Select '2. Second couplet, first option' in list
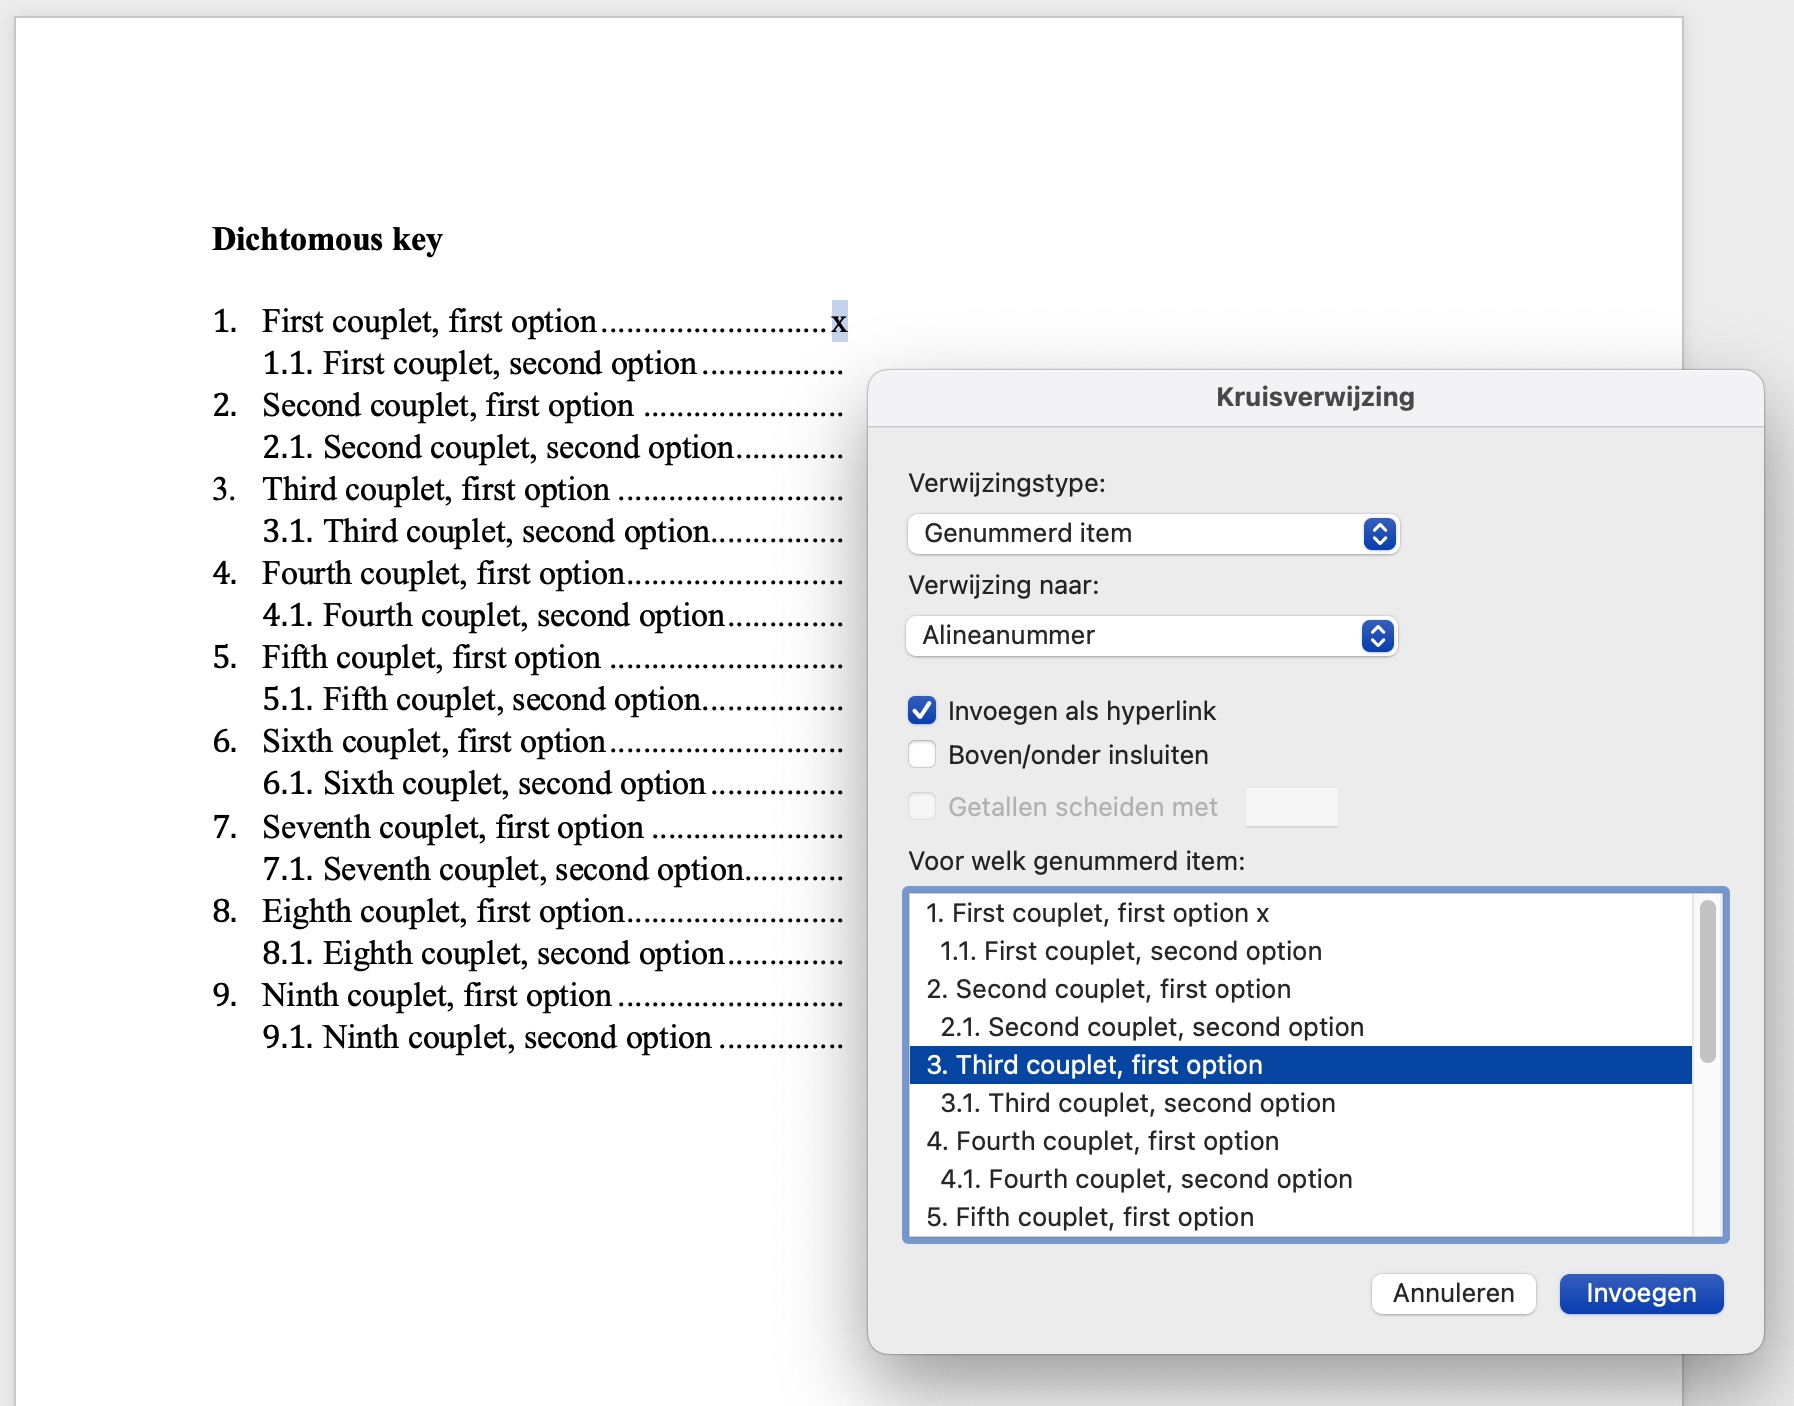 click(x=1108, y=989)
